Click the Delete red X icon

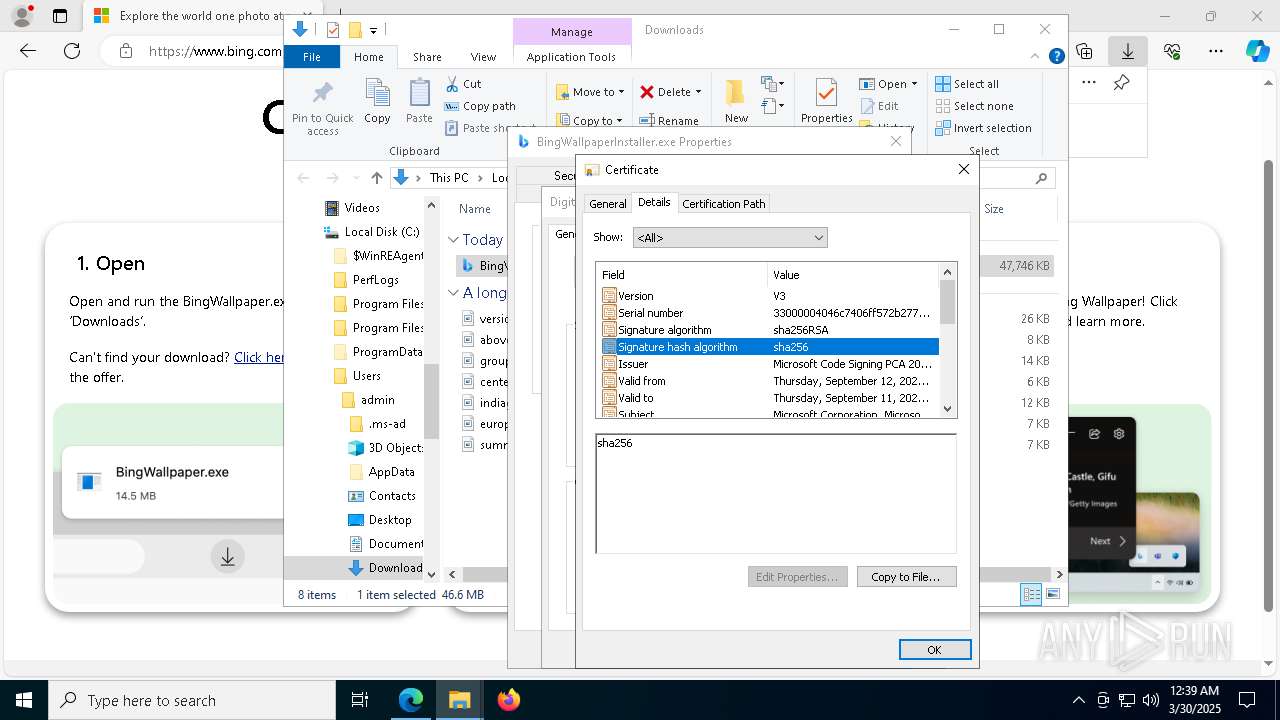point(647,92)
